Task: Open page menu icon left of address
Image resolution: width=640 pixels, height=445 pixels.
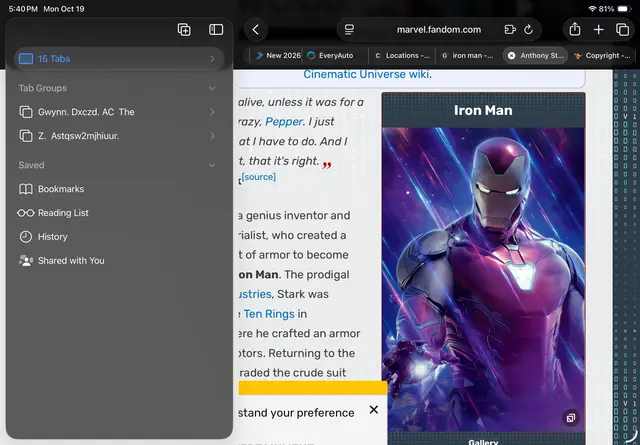Action: [x=349, y=29]
